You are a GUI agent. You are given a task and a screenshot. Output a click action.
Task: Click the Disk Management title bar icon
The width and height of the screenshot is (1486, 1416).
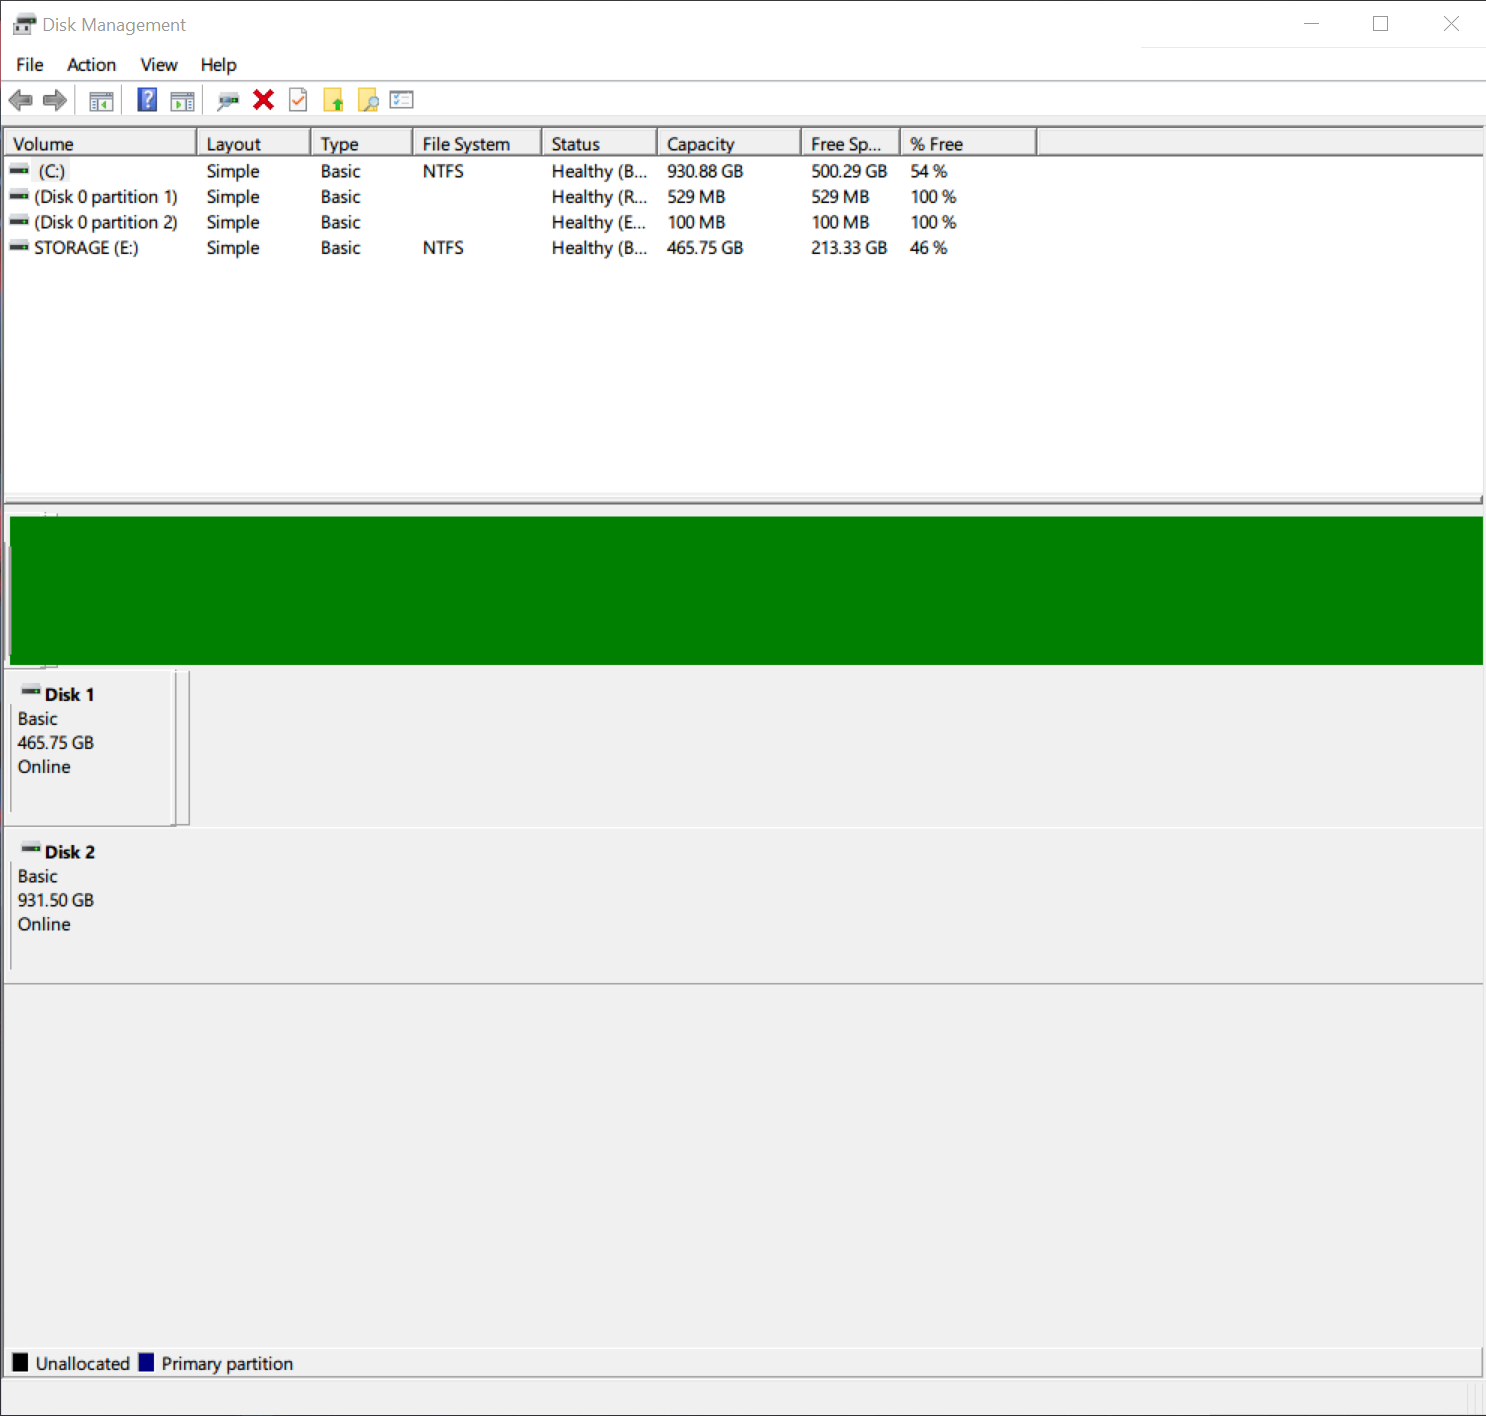(x=24, y=24)
